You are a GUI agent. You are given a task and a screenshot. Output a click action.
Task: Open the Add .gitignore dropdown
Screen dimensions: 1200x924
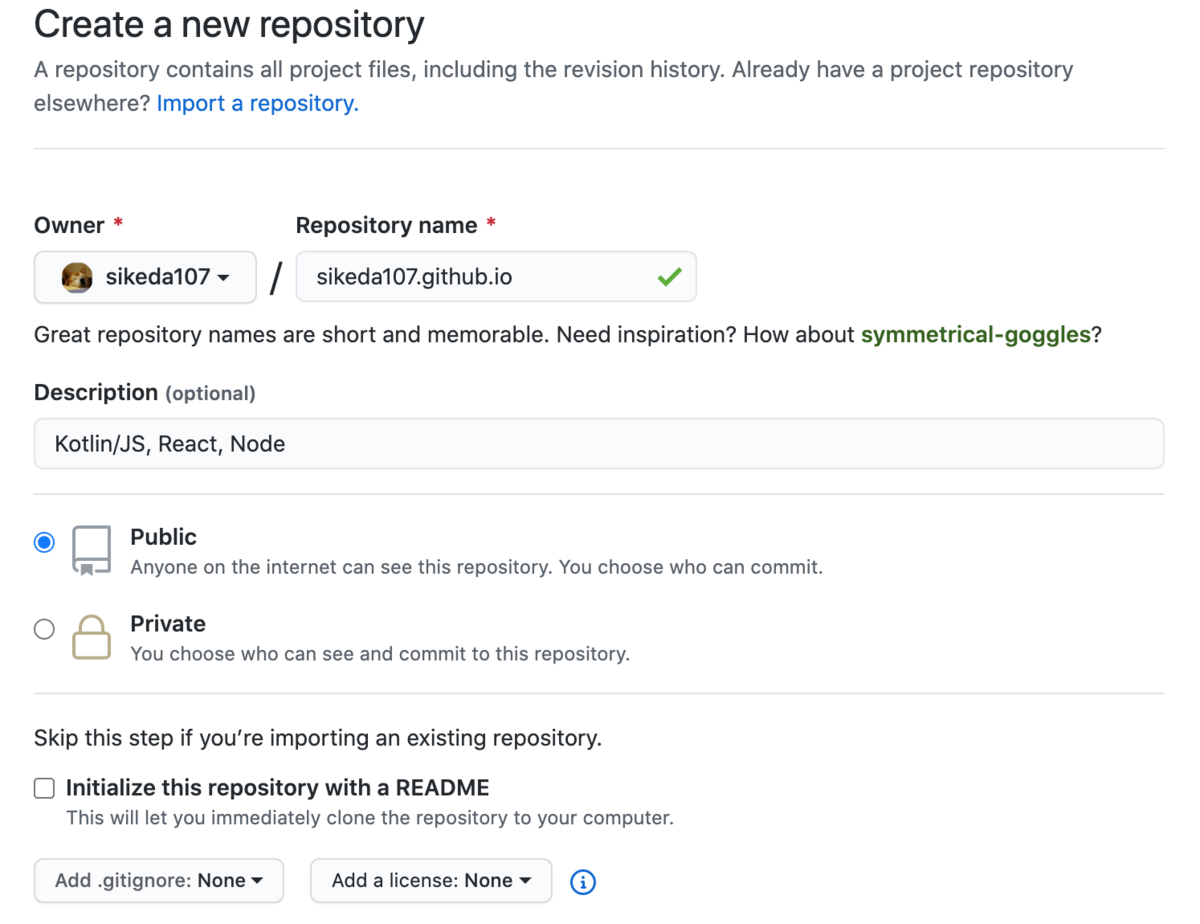(x=158, y=881)
